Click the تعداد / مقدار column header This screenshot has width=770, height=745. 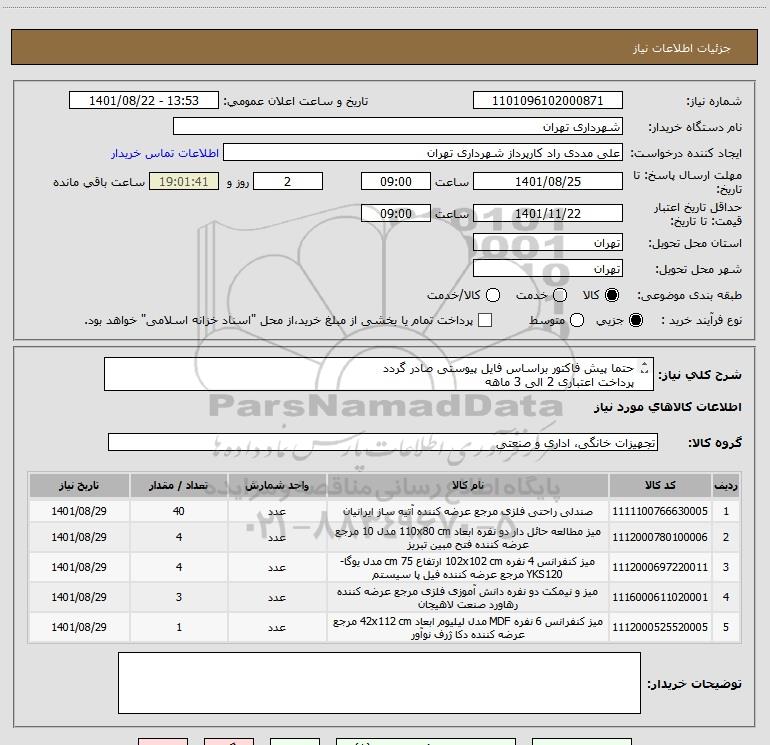point(179,485)
